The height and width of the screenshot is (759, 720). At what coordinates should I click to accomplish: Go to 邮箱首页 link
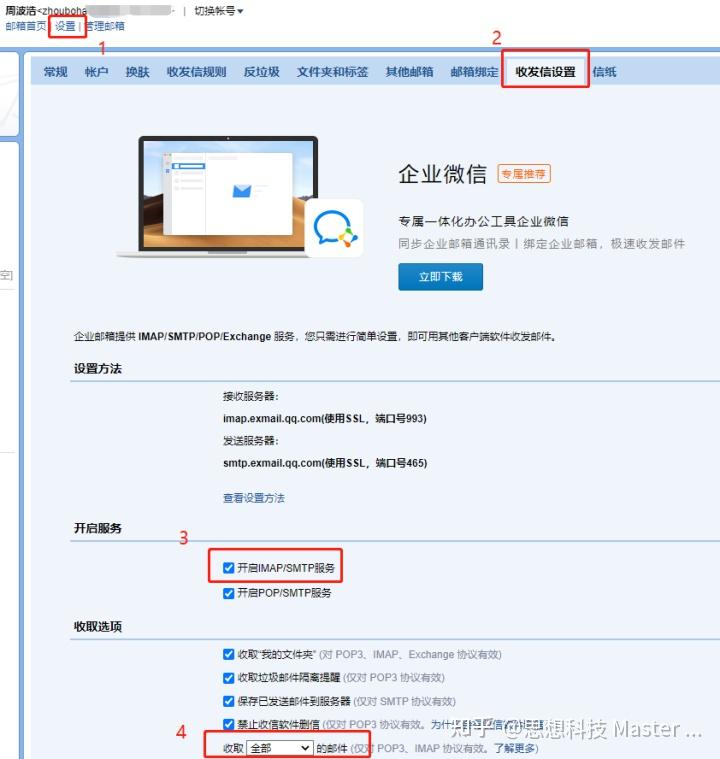pyautogui.click(x=26, y=26)
